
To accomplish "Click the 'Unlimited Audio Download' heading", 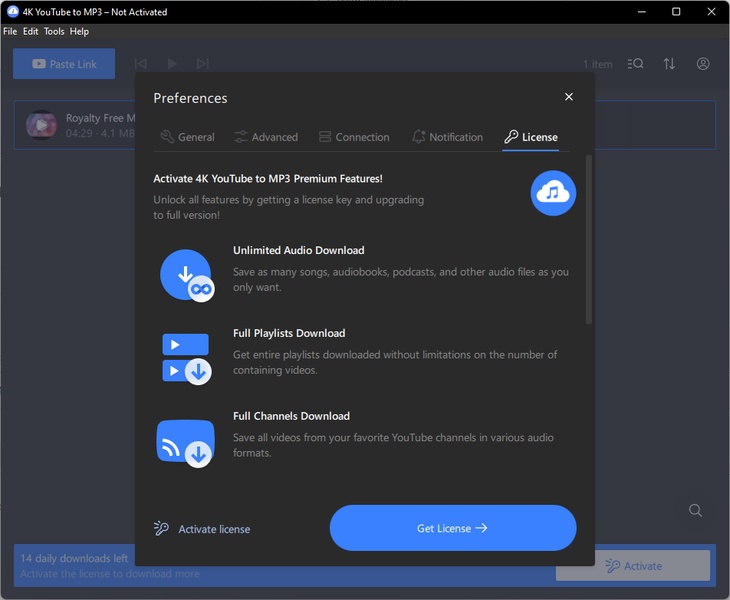I will coord(298,250).
